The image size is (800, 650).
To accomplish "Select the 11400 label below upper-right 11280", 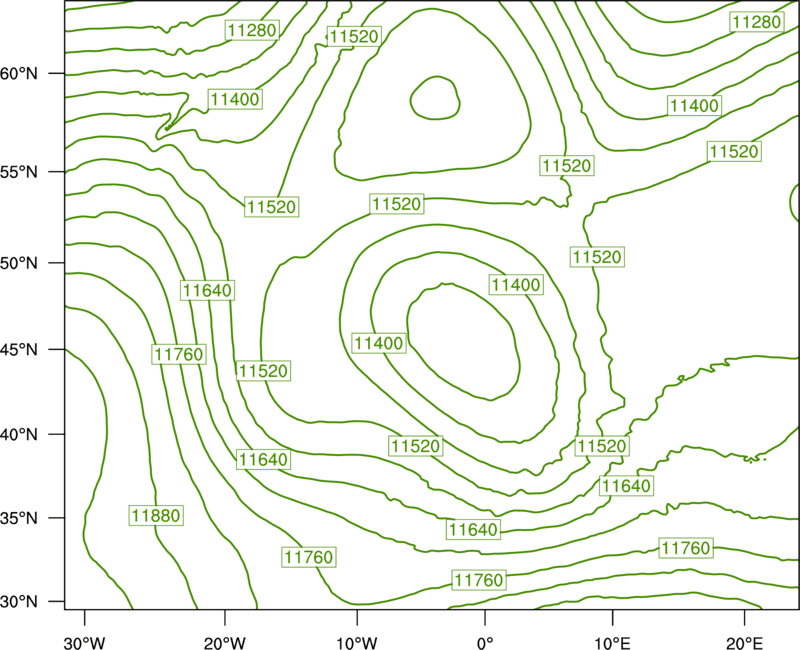I will 694,106.
